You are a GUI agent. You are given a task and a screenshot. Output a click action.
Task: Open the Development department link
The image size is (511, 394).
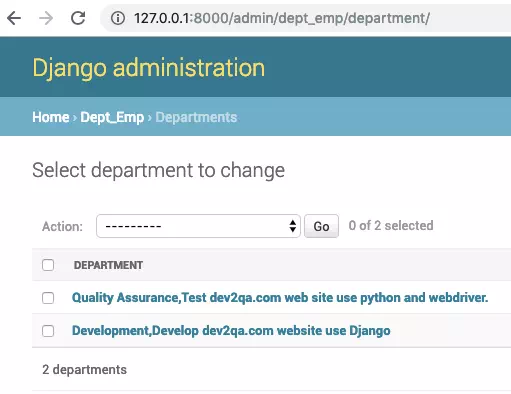pos(231,331)
